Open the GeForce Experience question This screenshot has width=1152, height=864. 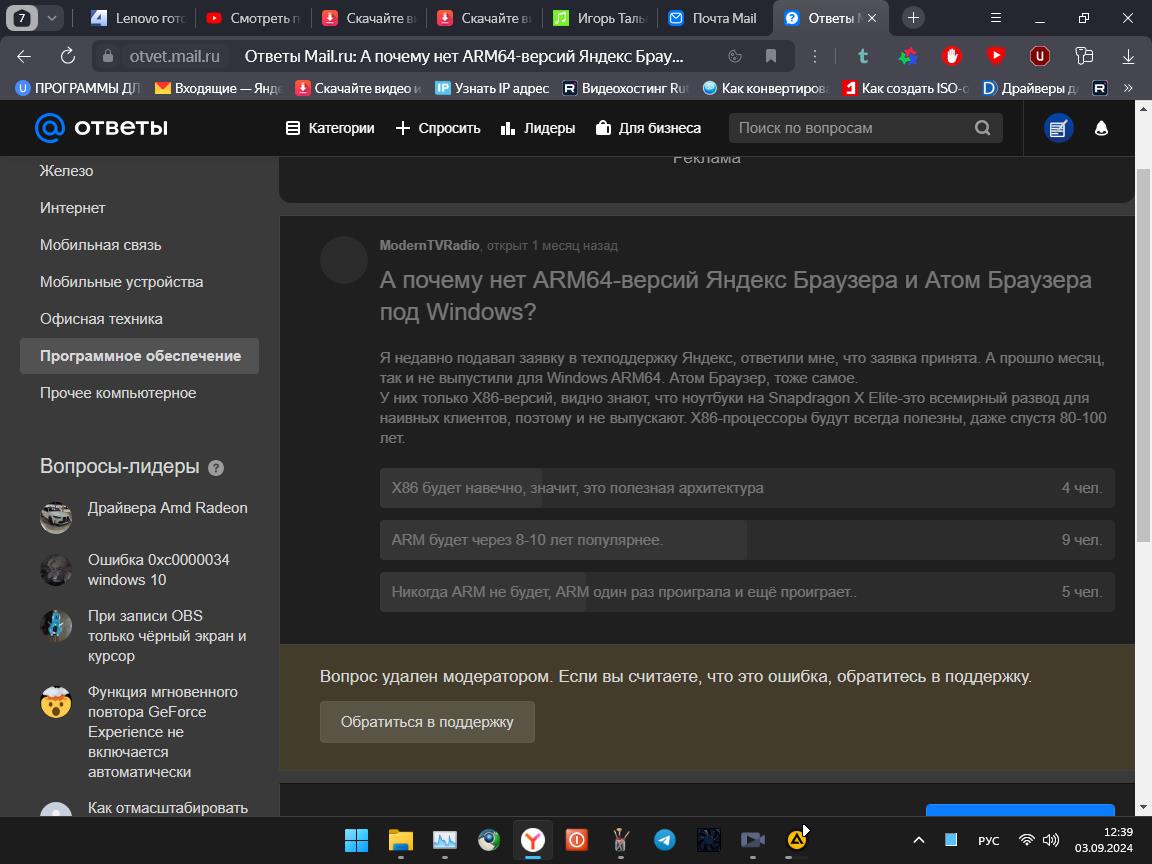[x=162, y=732]
